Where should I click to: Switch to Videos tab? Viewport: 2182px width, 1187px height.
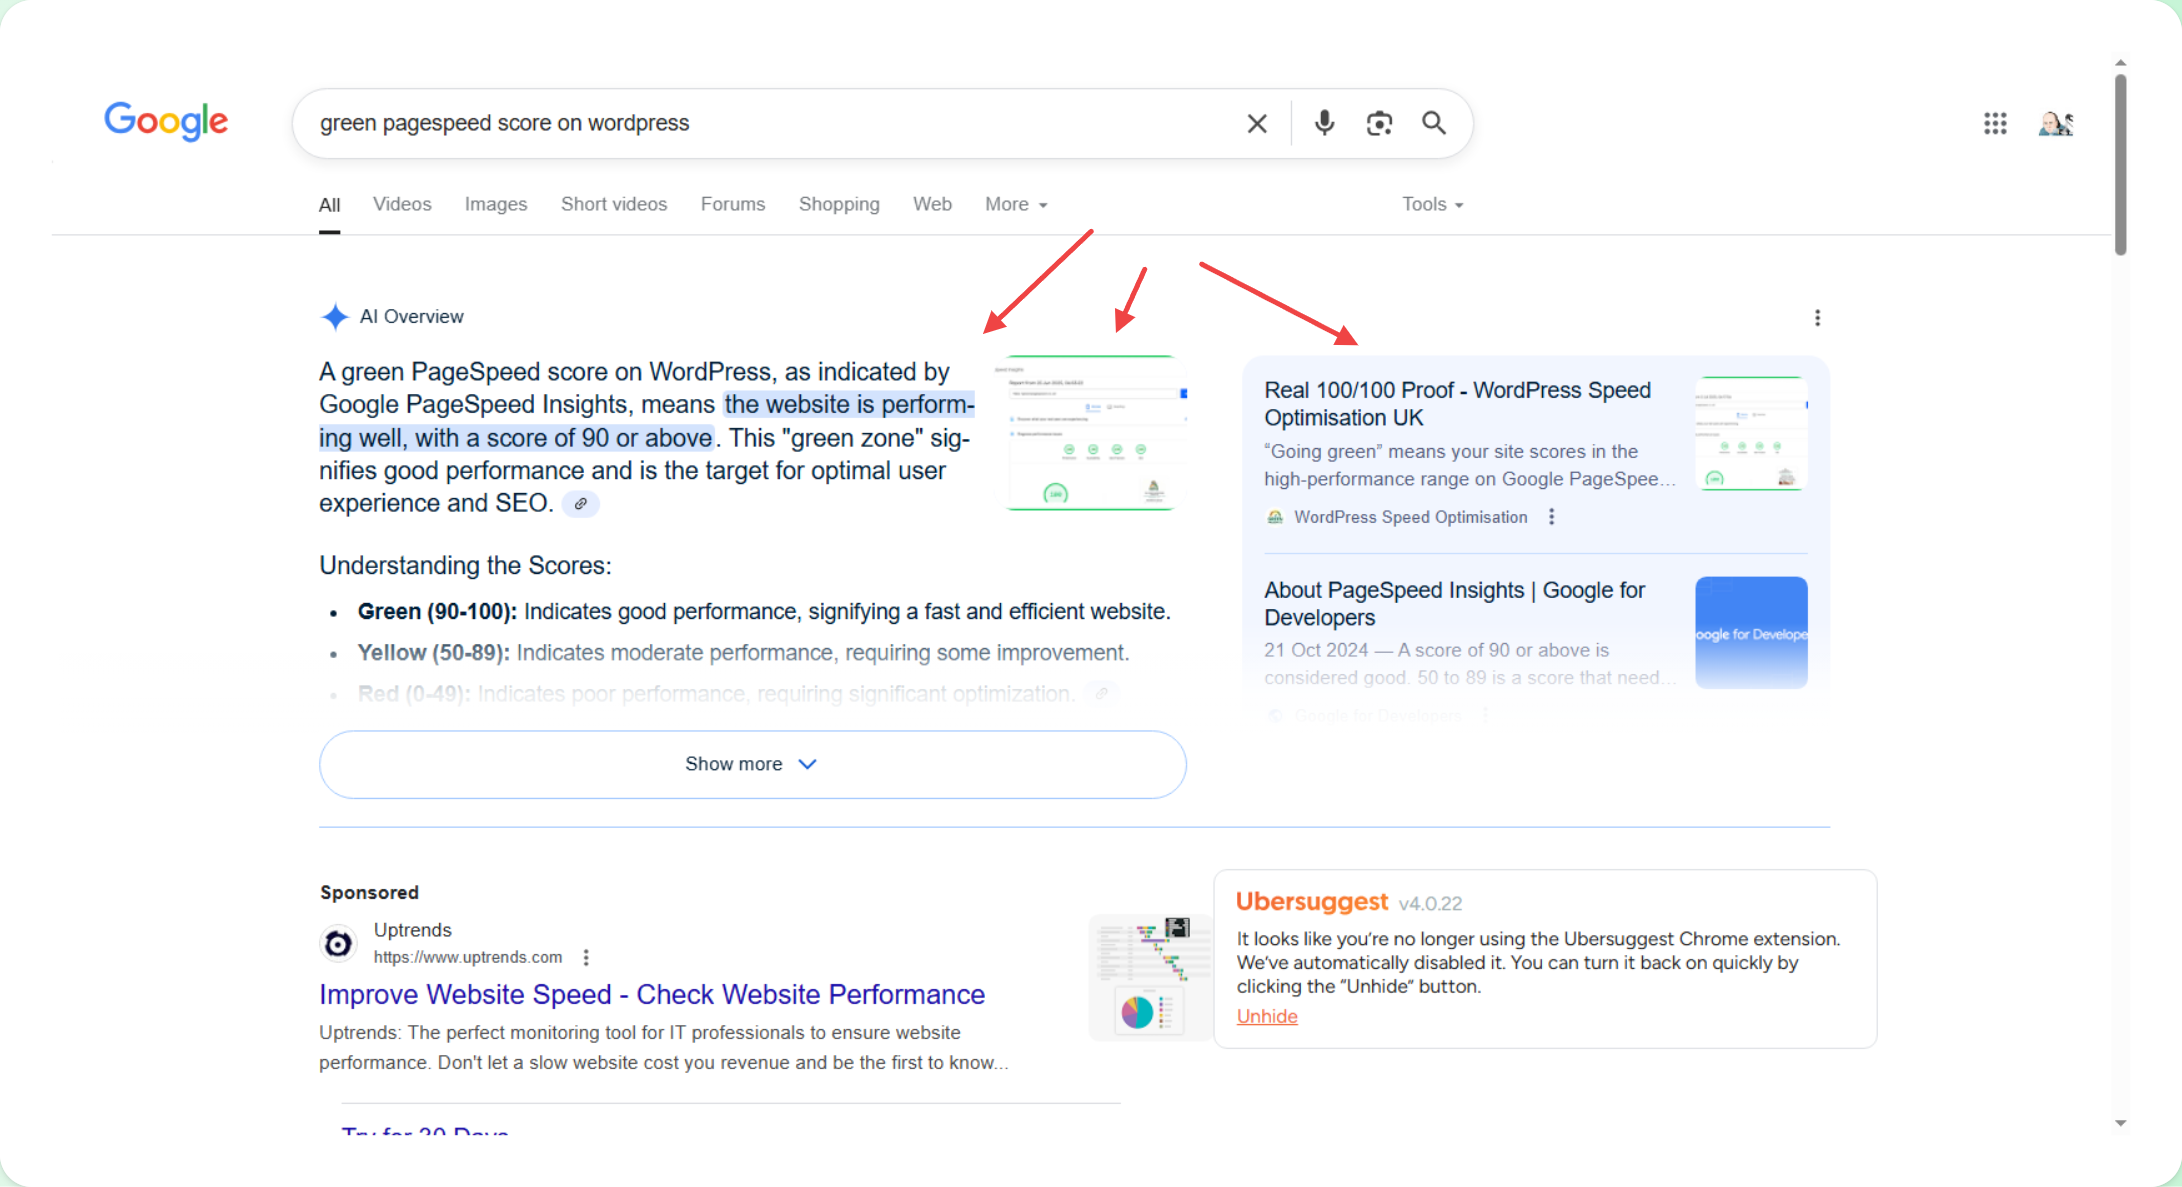pos(402,204)
